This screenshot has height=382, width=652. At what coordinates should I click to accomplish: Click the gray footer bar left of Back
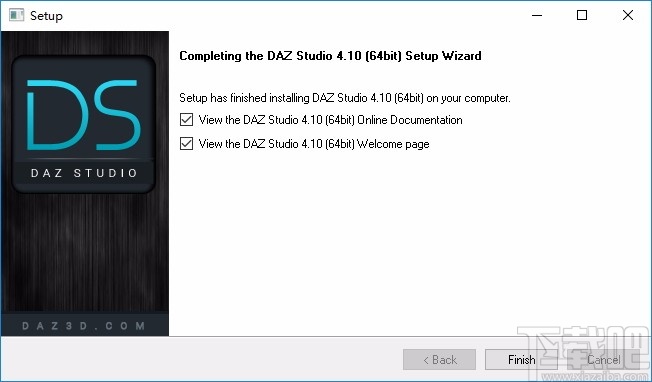(x=202, y=360)
